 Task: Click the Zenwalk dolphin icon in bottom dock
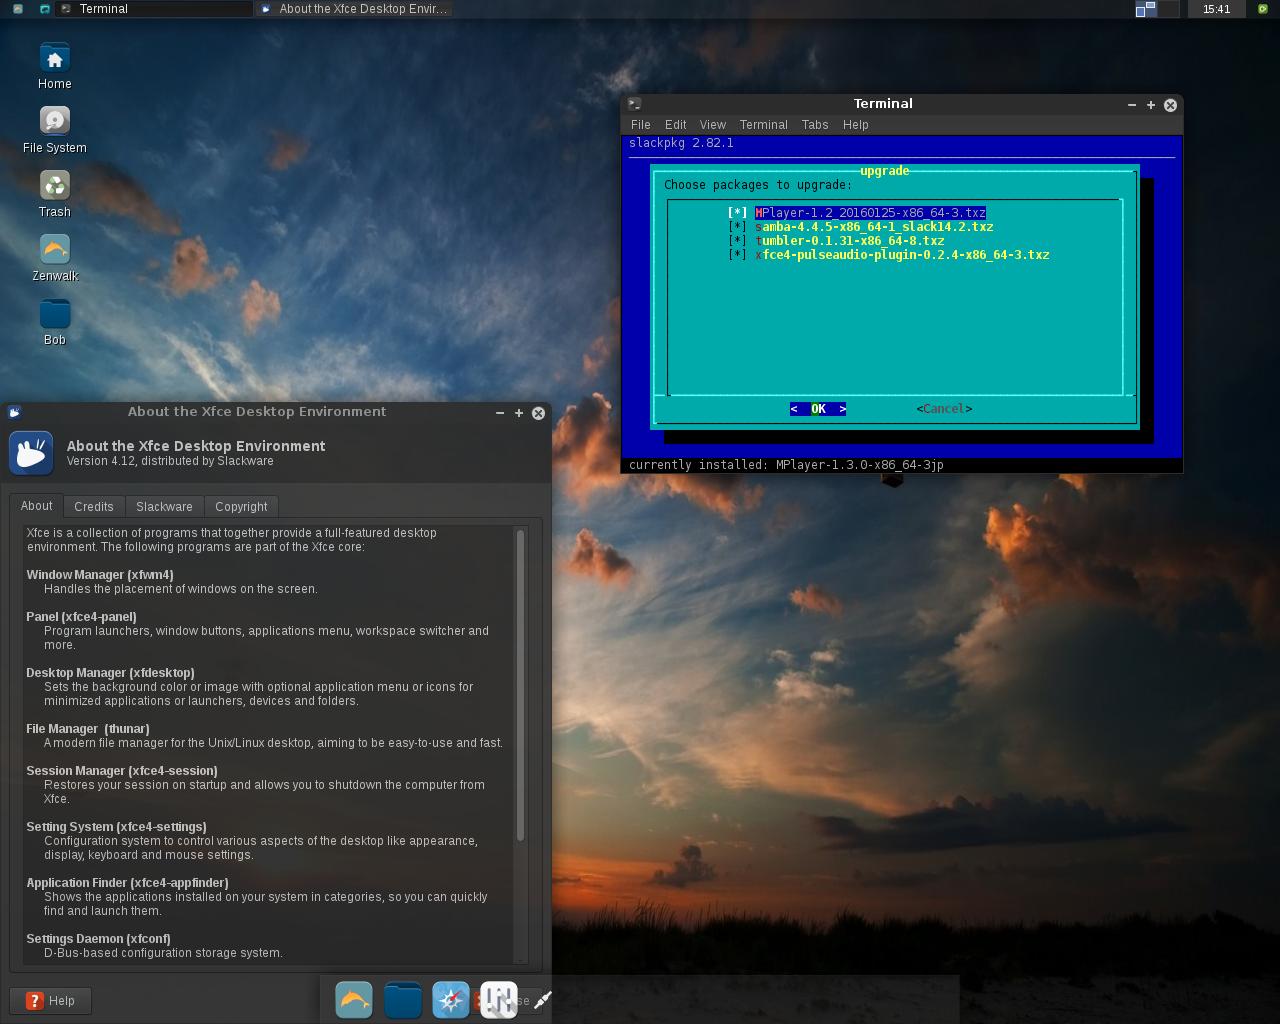(354, 1000)
